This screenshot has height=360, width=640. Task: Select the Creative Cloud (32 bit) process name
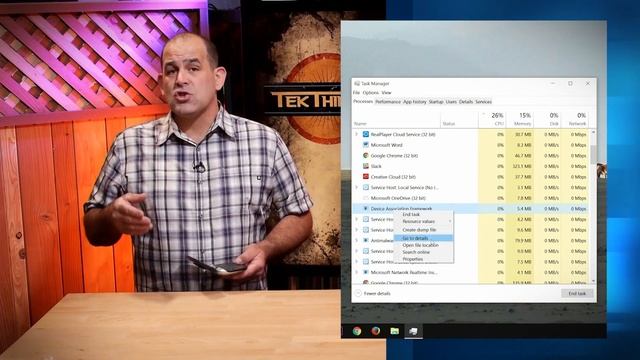pos(393,177)
